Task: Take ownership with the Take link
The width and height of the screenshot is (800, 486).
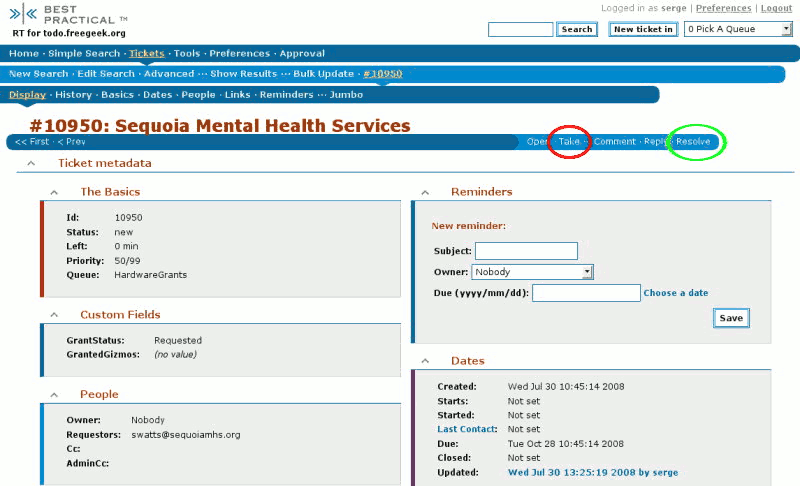Action: (569, 142)
